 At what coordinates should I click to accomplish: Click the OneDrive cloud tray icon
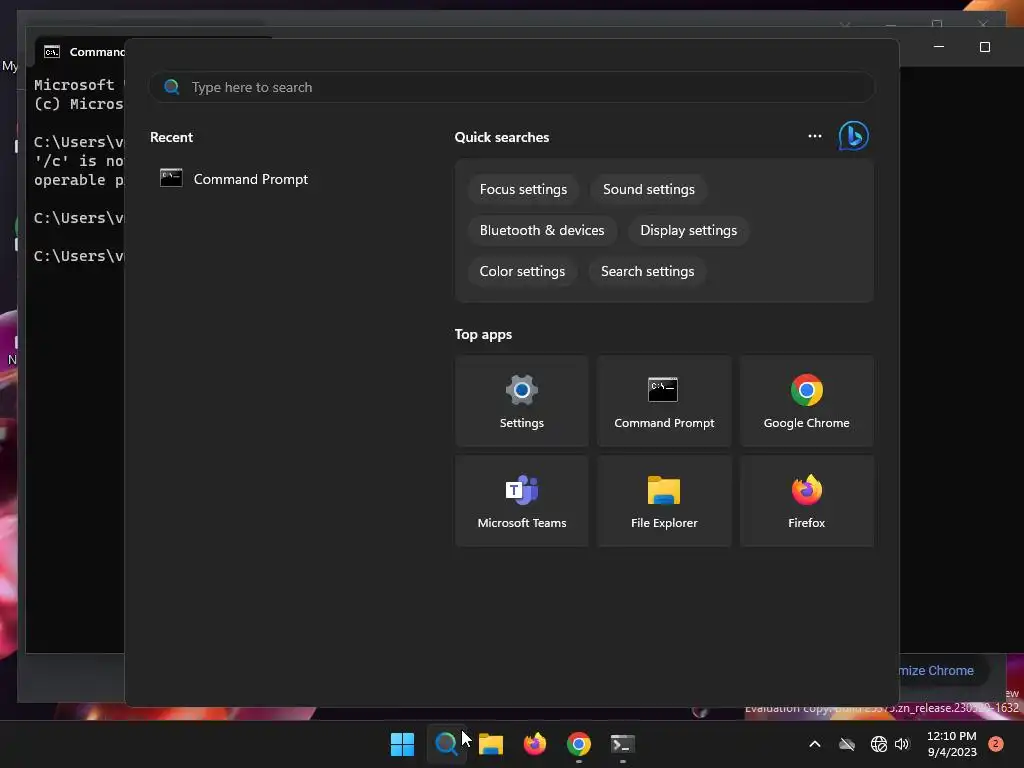pyautogui.click(x=847, y=744)
